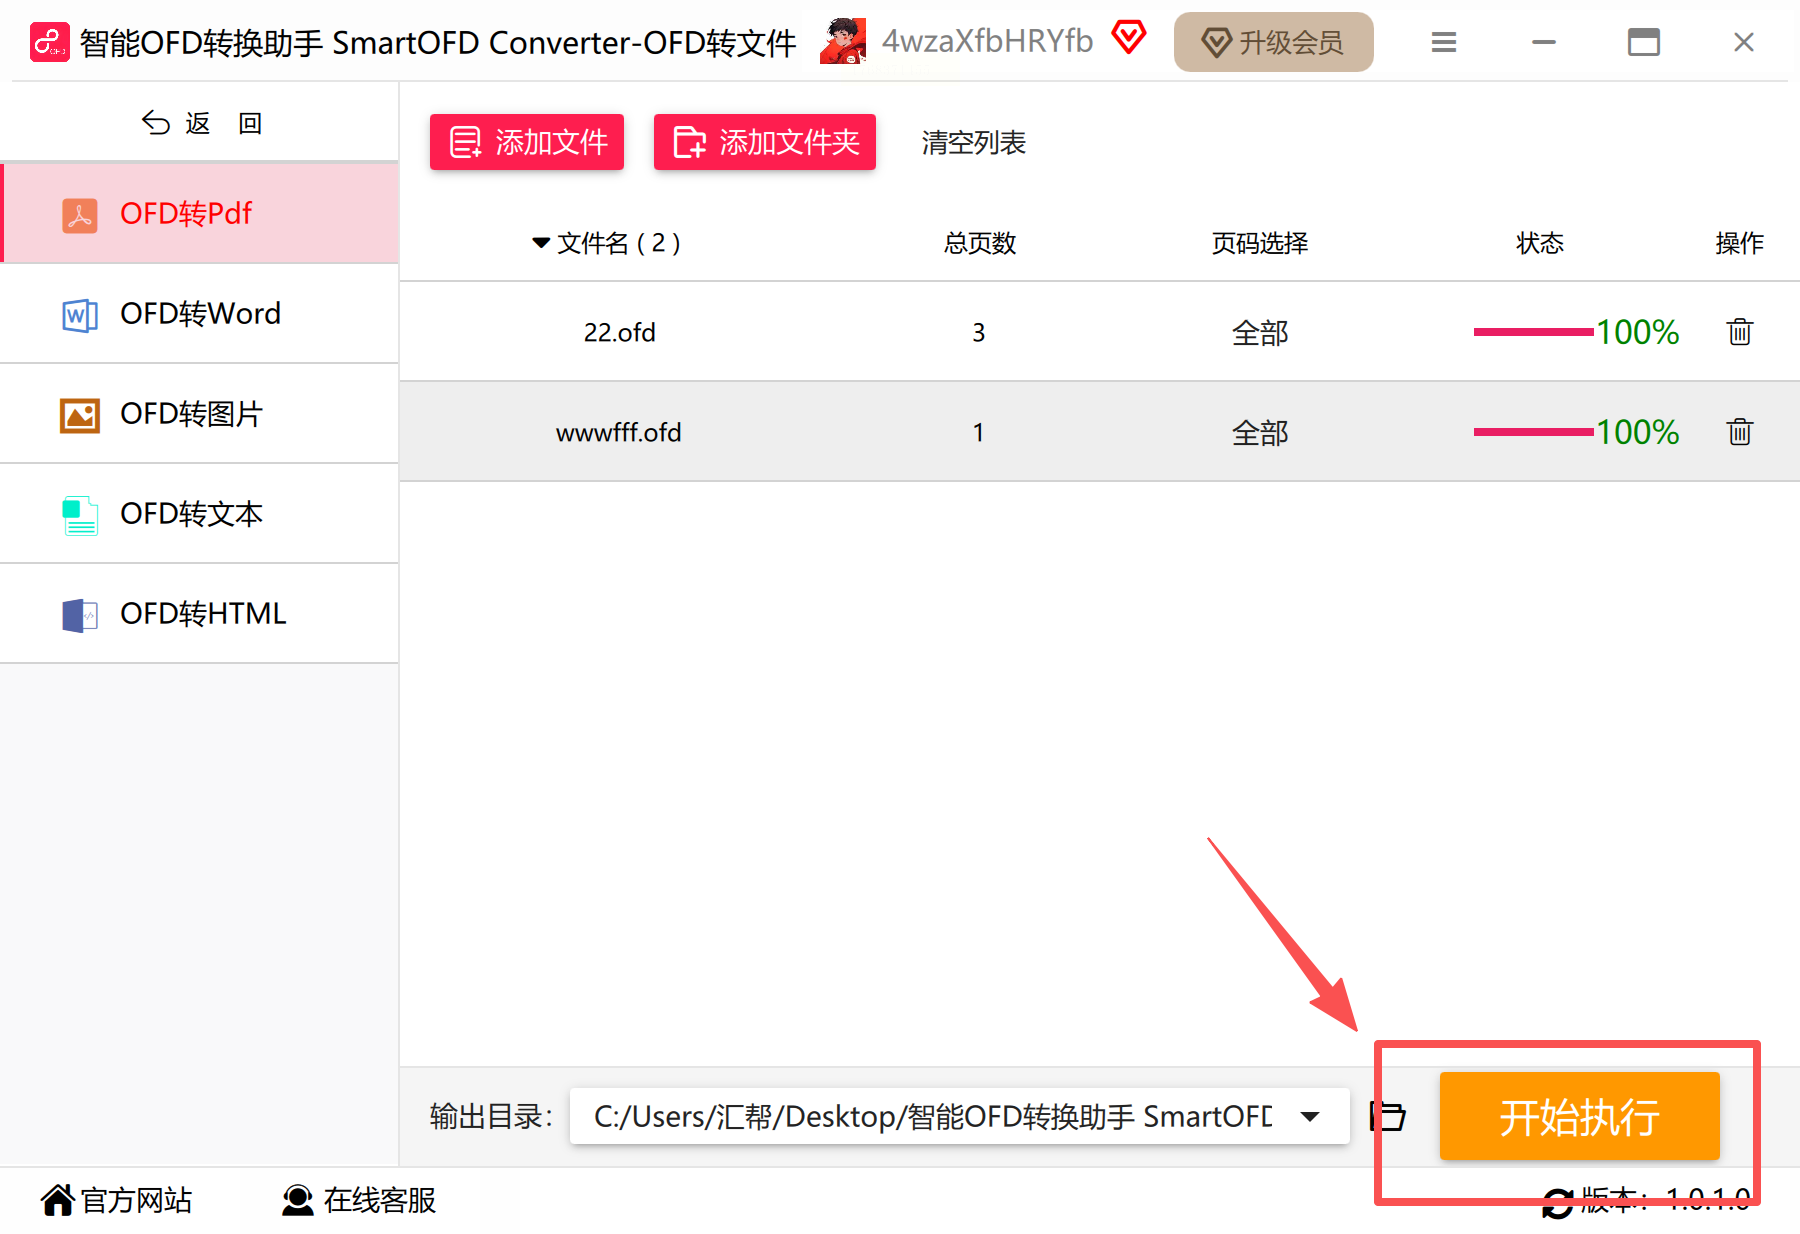Click 升级会员 to upgrade membership
The height and width of the screenshot is (1234, 1800).
coord(1274,42)
